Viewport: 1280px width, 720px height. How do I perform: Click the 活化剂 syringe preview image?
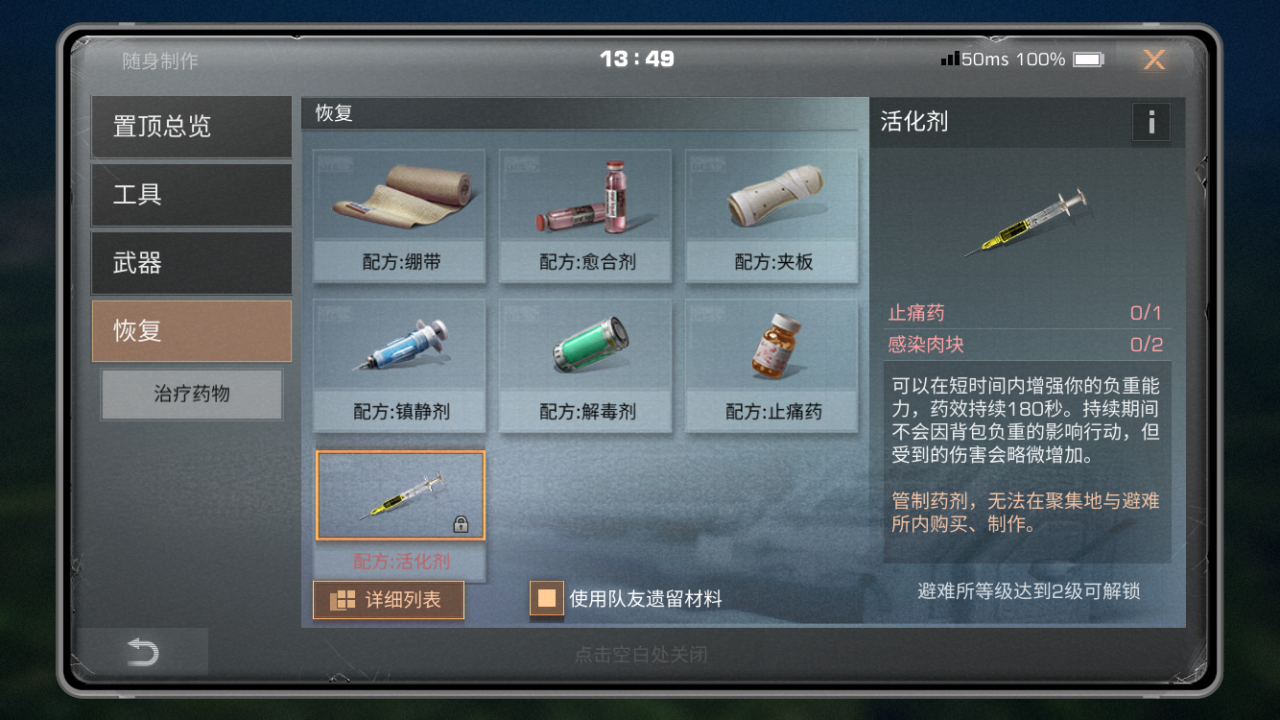(x=1026, y=222)
